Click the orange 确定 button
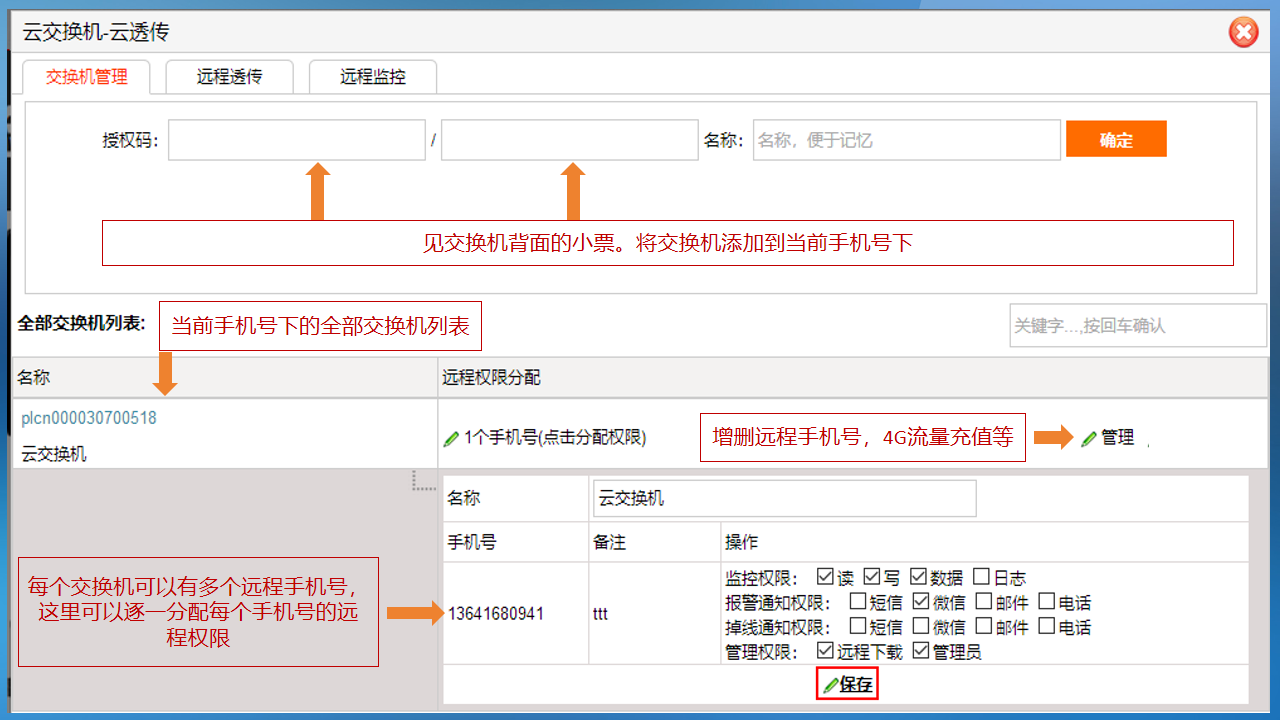 1116,140
